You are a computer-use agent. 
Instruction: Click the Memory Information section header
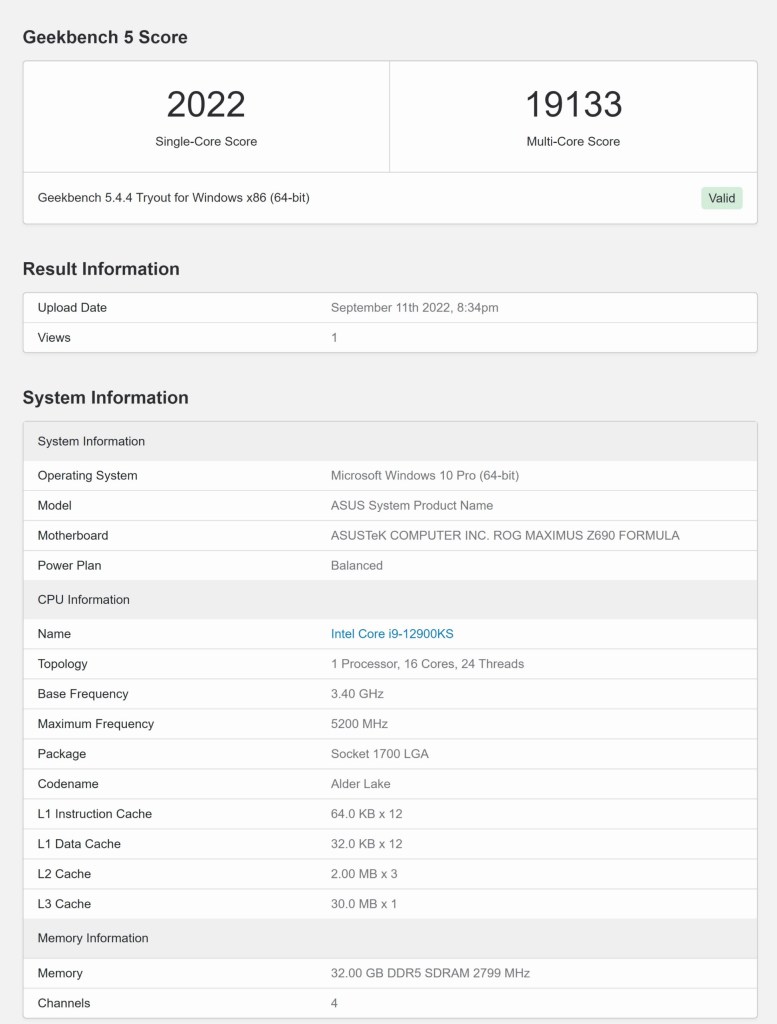tap(390, 938)
